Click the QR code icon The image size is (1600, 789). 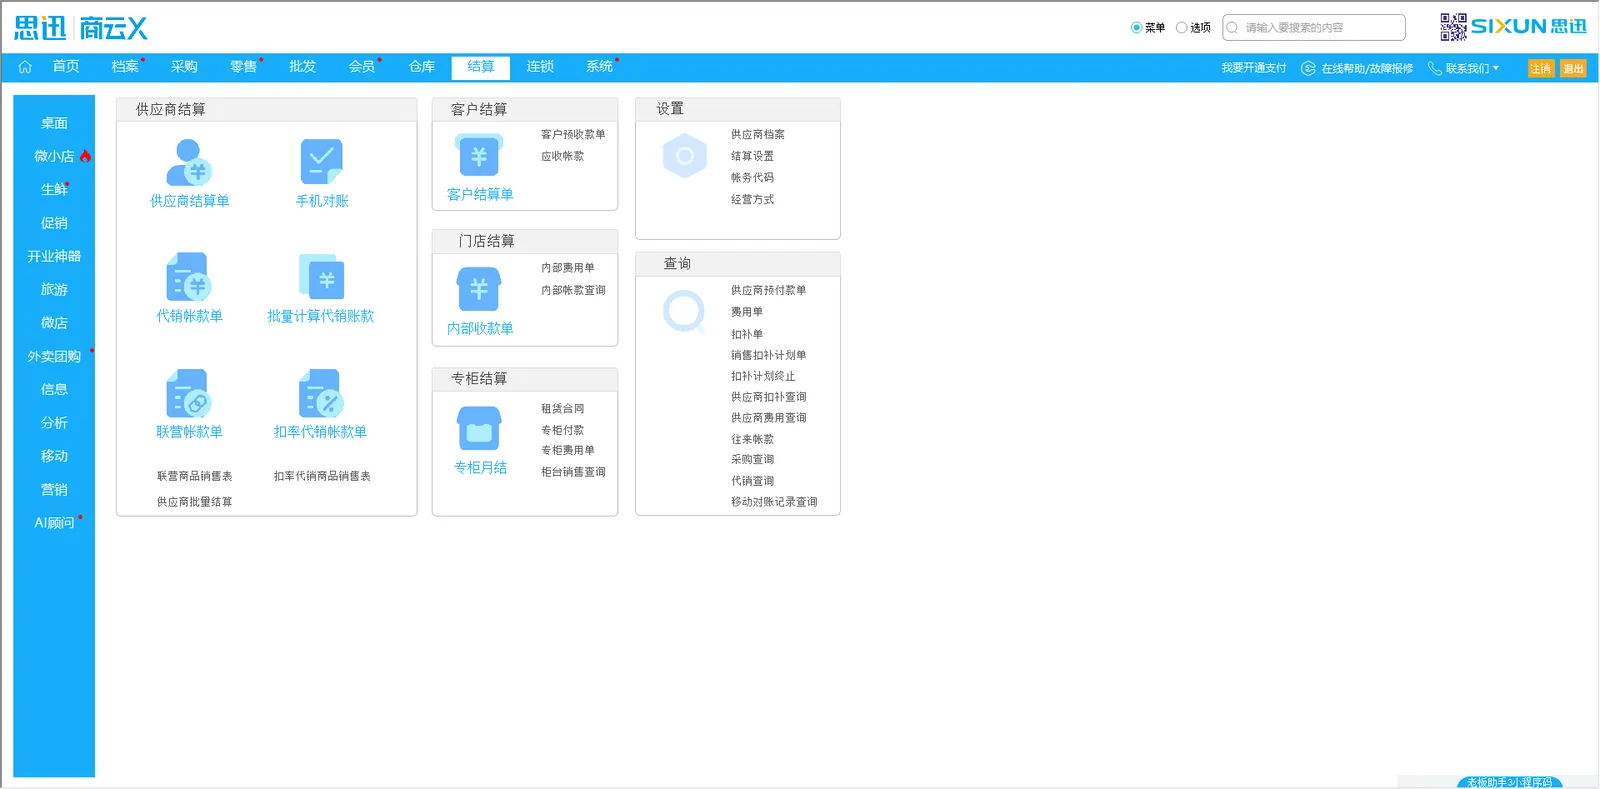tap(1453, 27)
